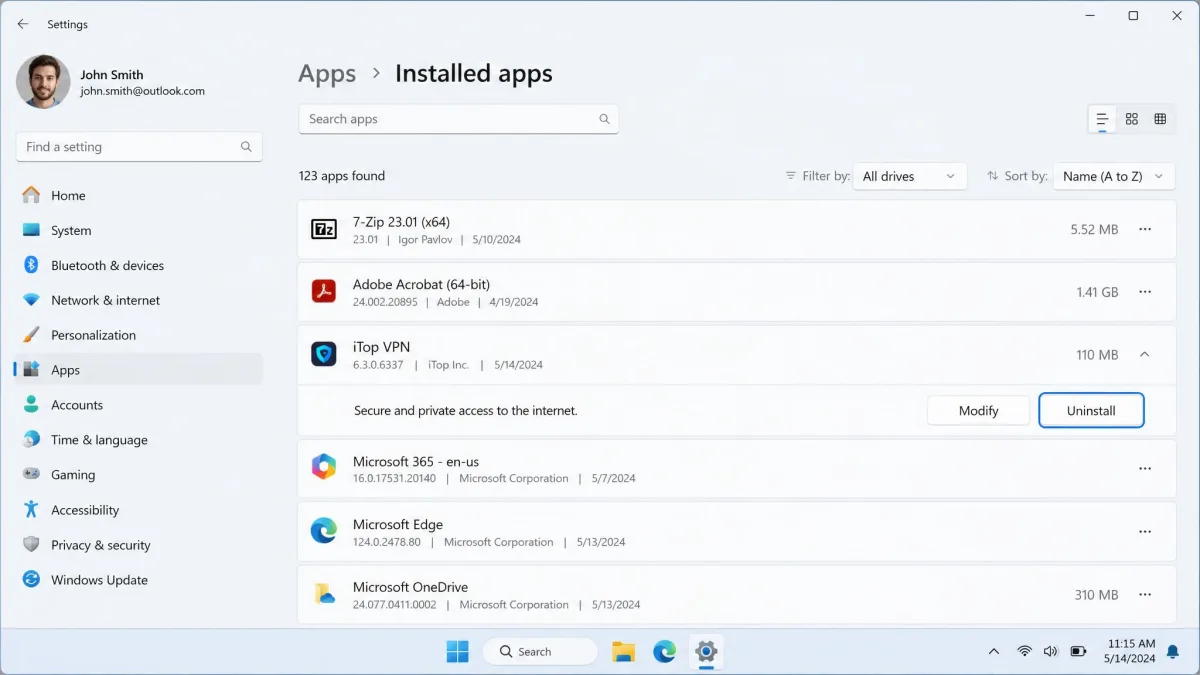Screen dimensions: 1200x675
Task: Open the notification bell
Action: [1173, 651]
